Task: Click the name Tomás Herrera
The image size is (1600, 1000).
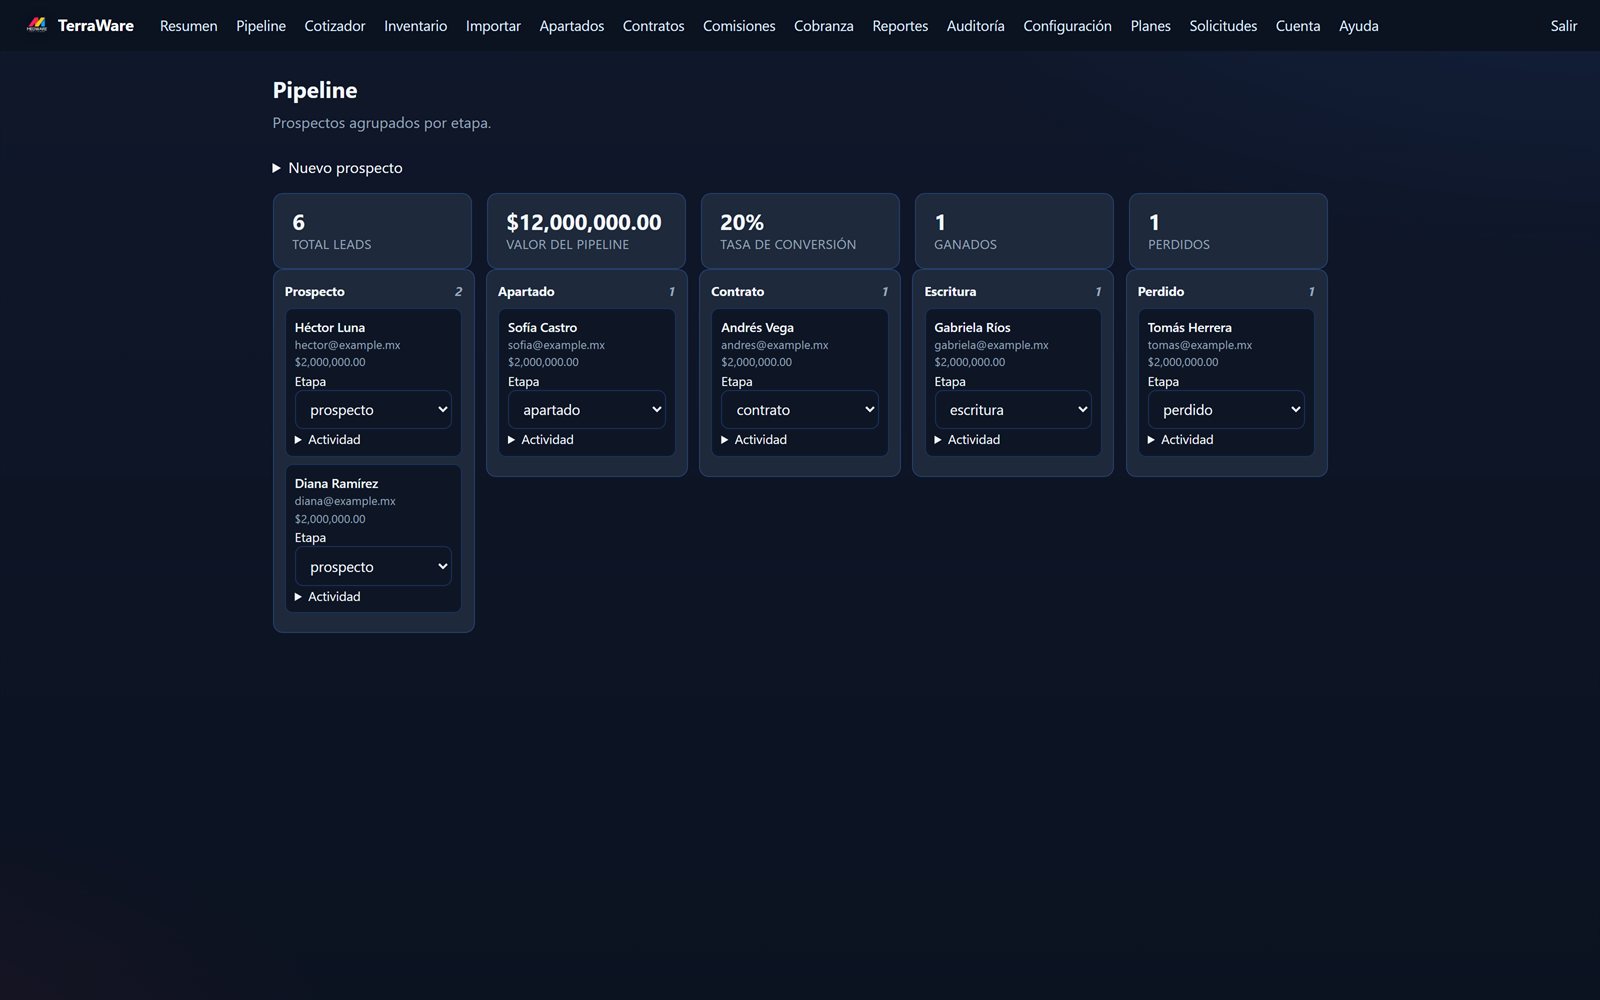Action: coord(1189,328)
